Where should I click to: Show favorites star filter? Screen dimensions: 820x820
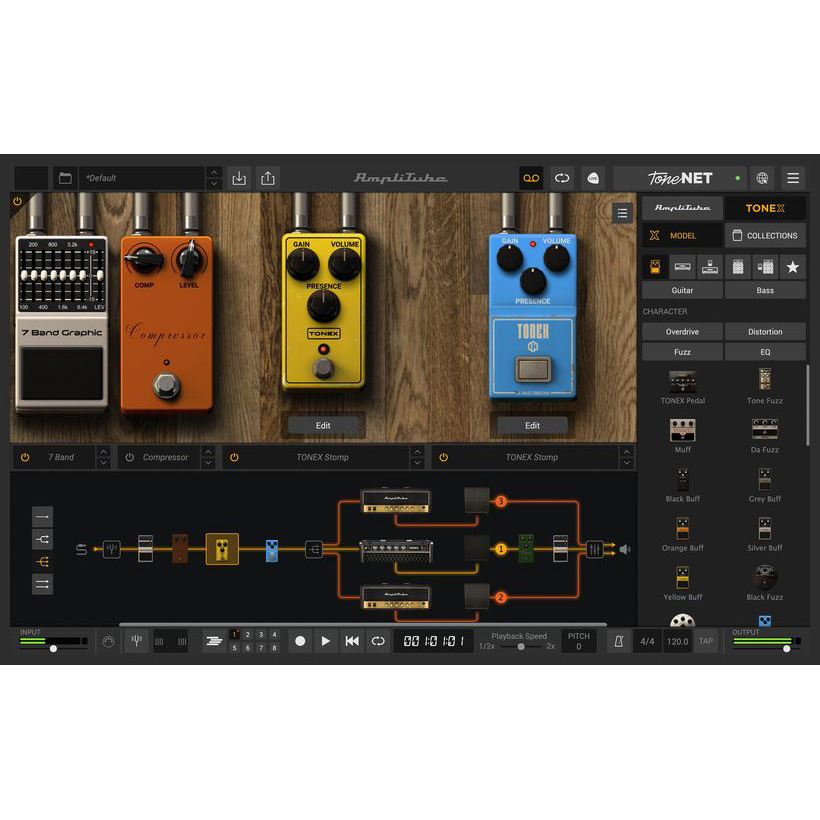[793, 267]
